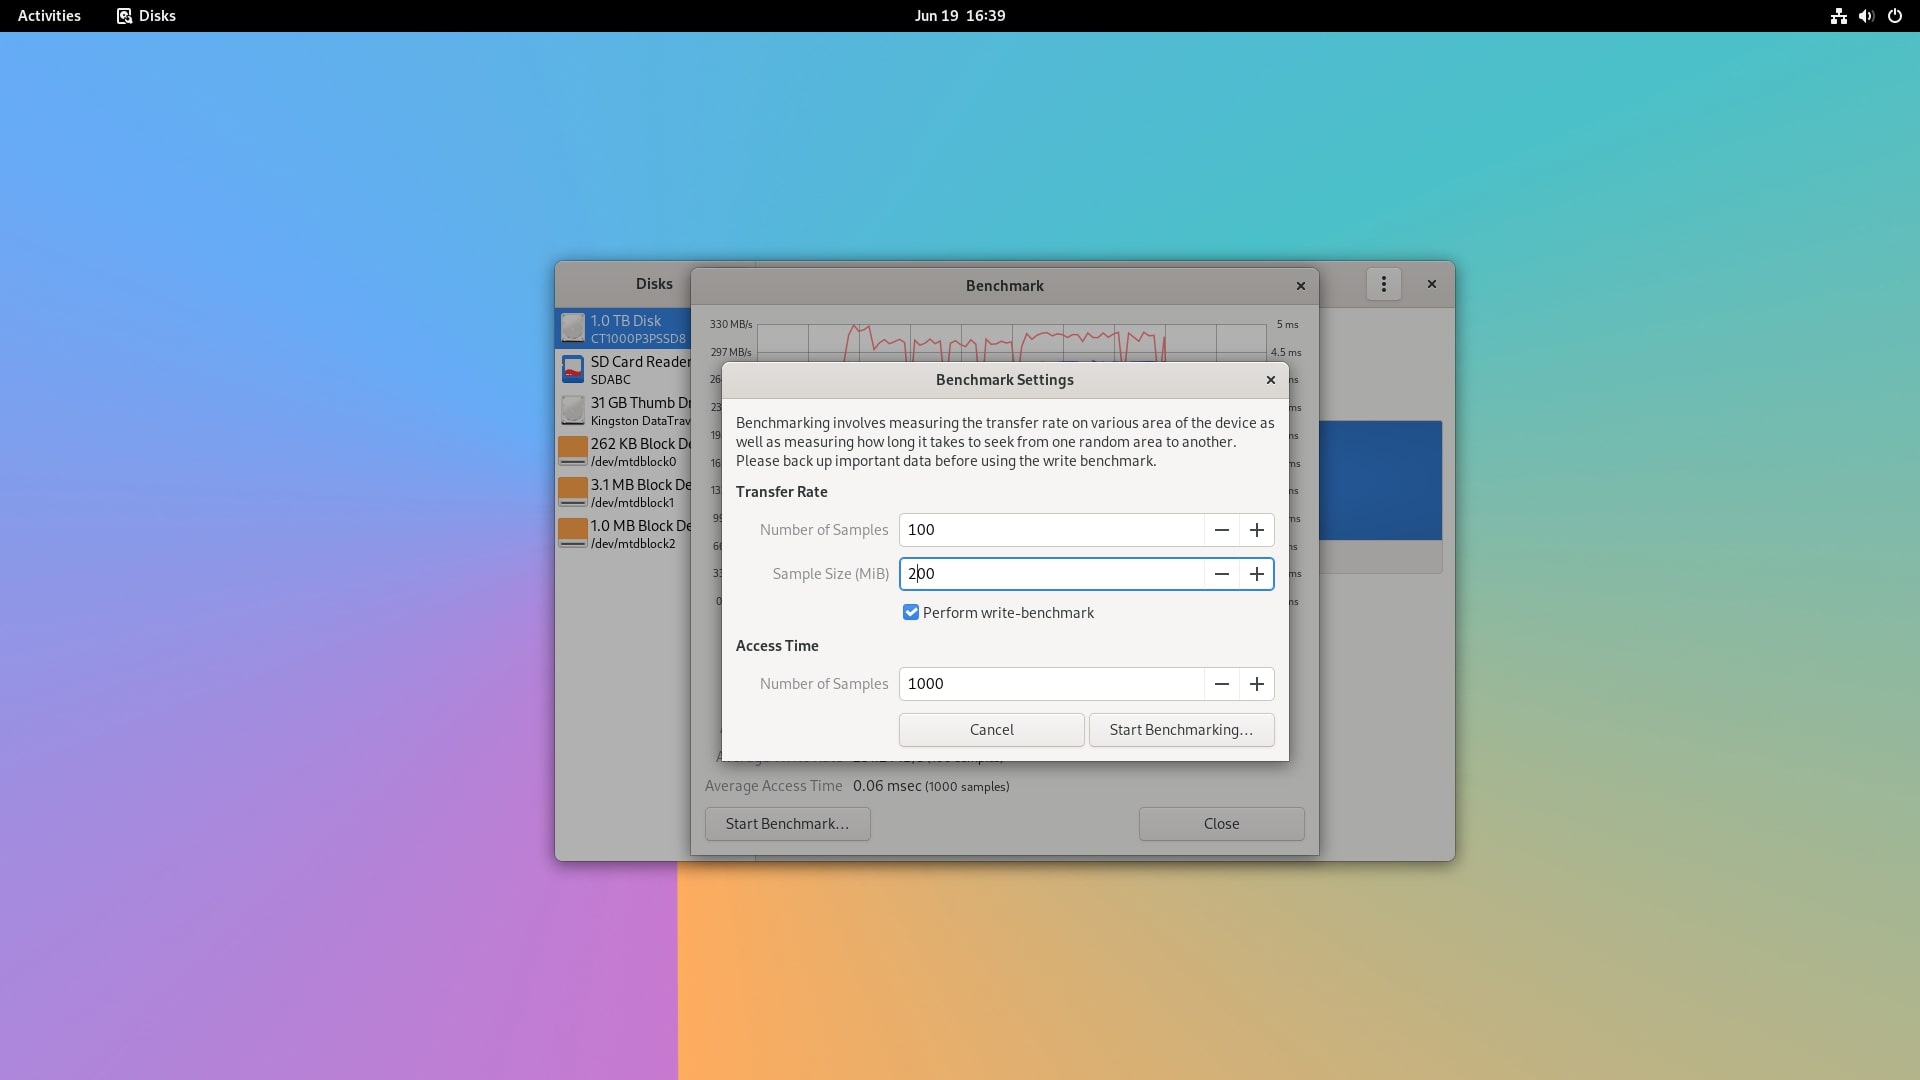Click the Access Time samples field
This screenshot has width=1920, height=1080.
[x=1050, y=684]
